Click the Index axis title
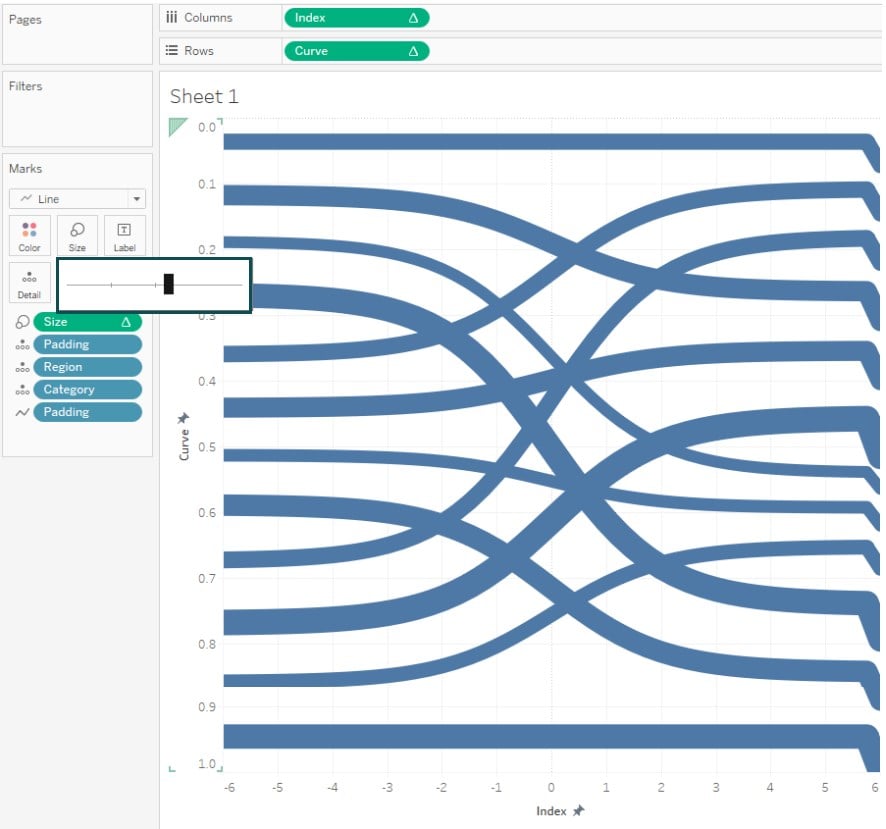886x829 pixels. [x=551, y=811]
